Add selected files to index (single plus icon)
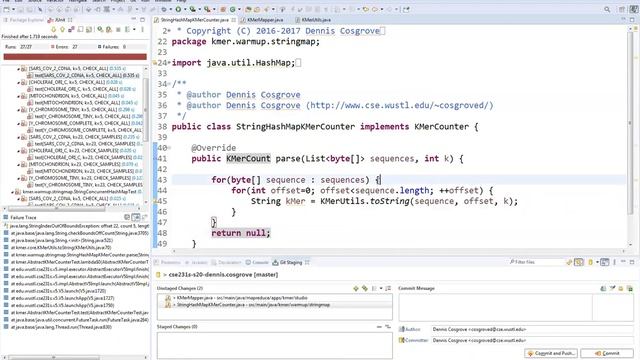640x360 pixels. tap(356, 288)
